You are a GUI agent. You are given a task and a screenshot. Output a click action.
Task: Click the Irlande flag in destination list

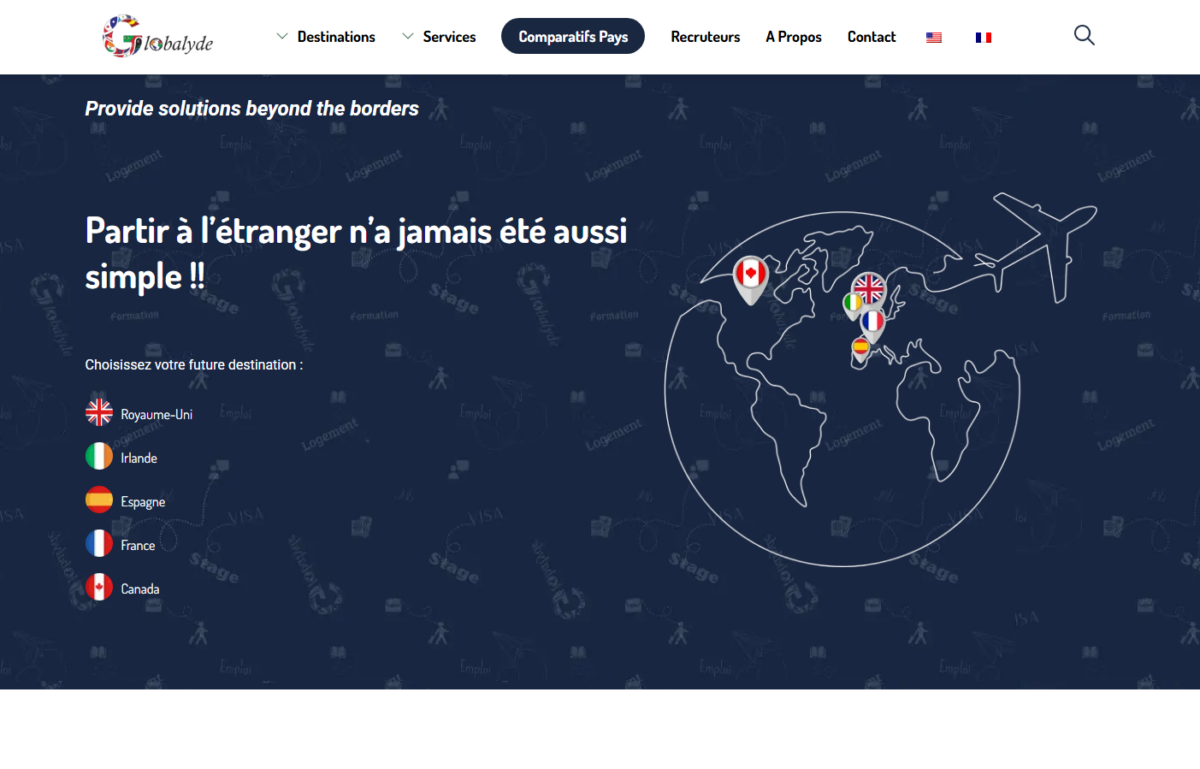pos(99,457)
